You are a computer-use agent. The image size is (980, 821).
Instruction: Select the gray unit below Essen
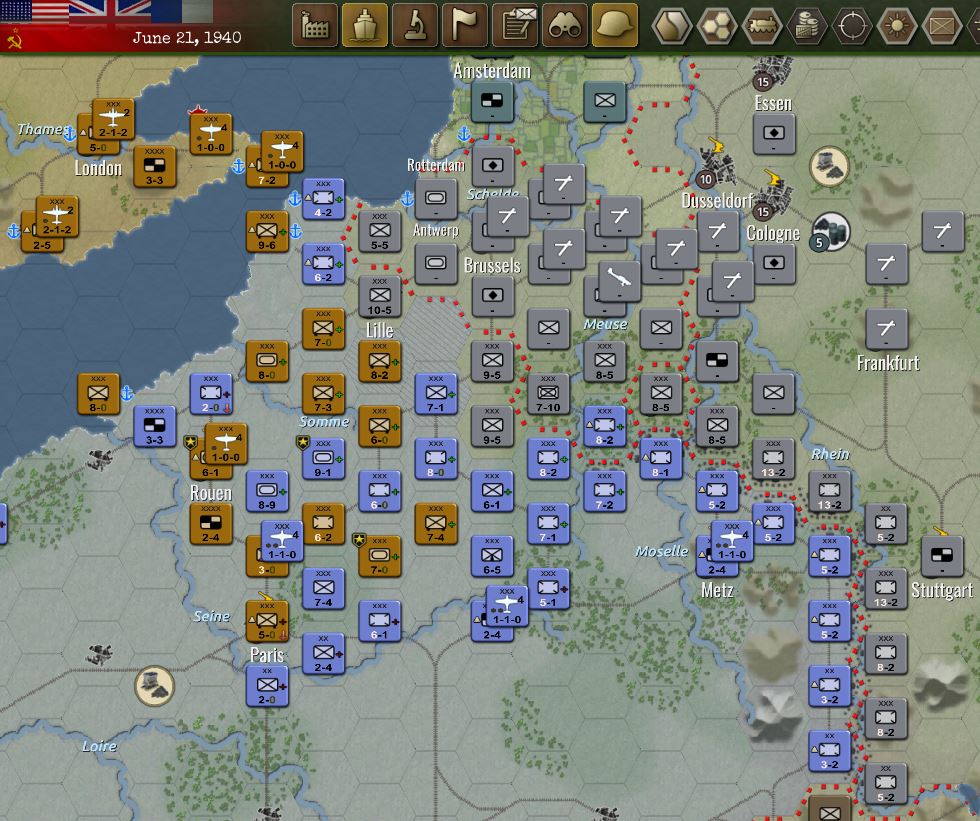point(773,135)
